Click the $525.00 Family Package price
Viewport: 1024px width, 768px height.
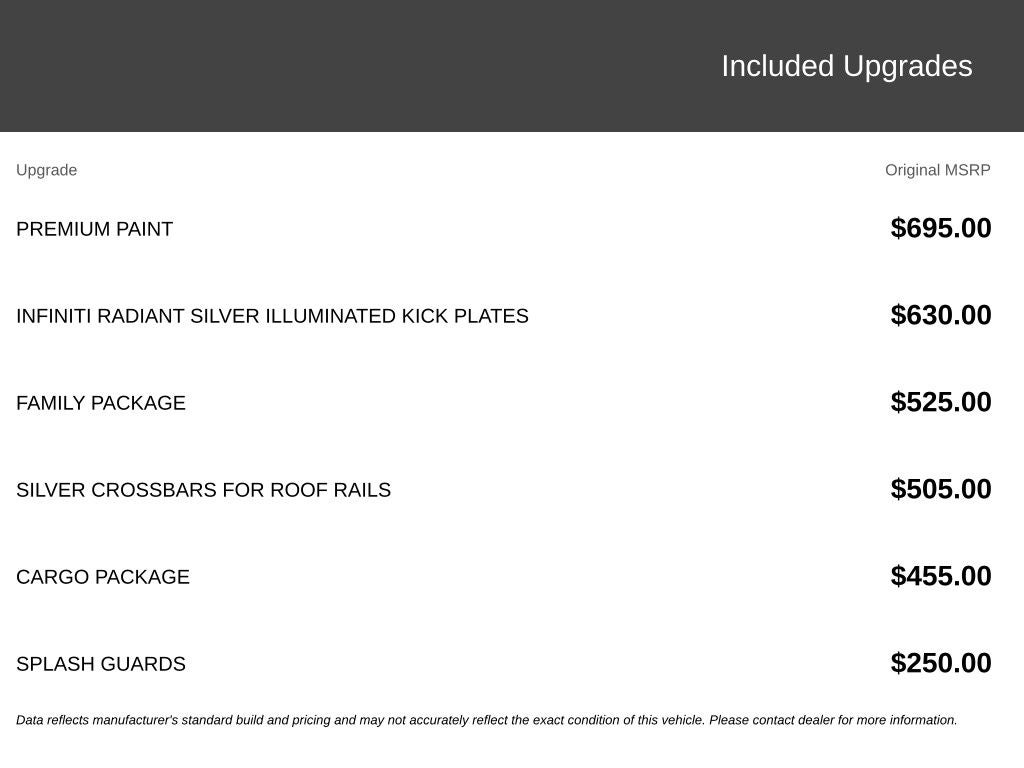[940, 402]
